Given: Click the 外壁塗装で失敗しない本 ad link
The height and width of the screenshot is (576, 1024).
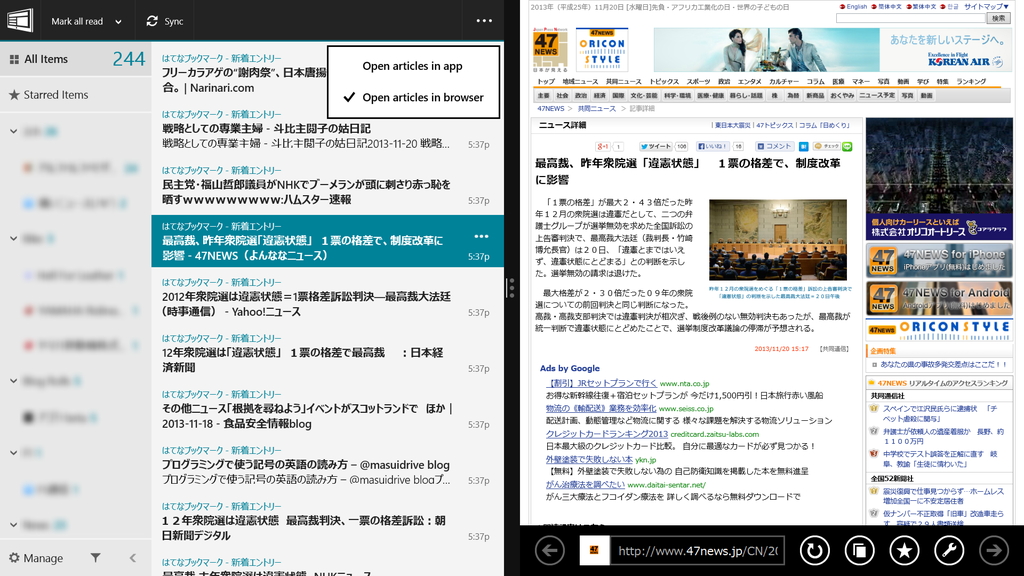Looking at the screenshot, I should pyautogui.click(x=589, y=459).
